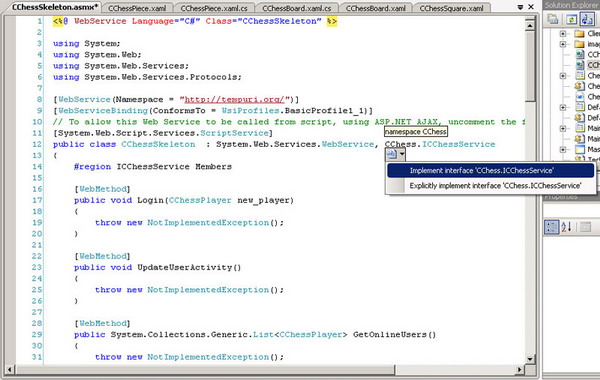Switch to the CChessPiece.xaml tab
The width and height of the screenshot is (600, 380).
point(137,8)
